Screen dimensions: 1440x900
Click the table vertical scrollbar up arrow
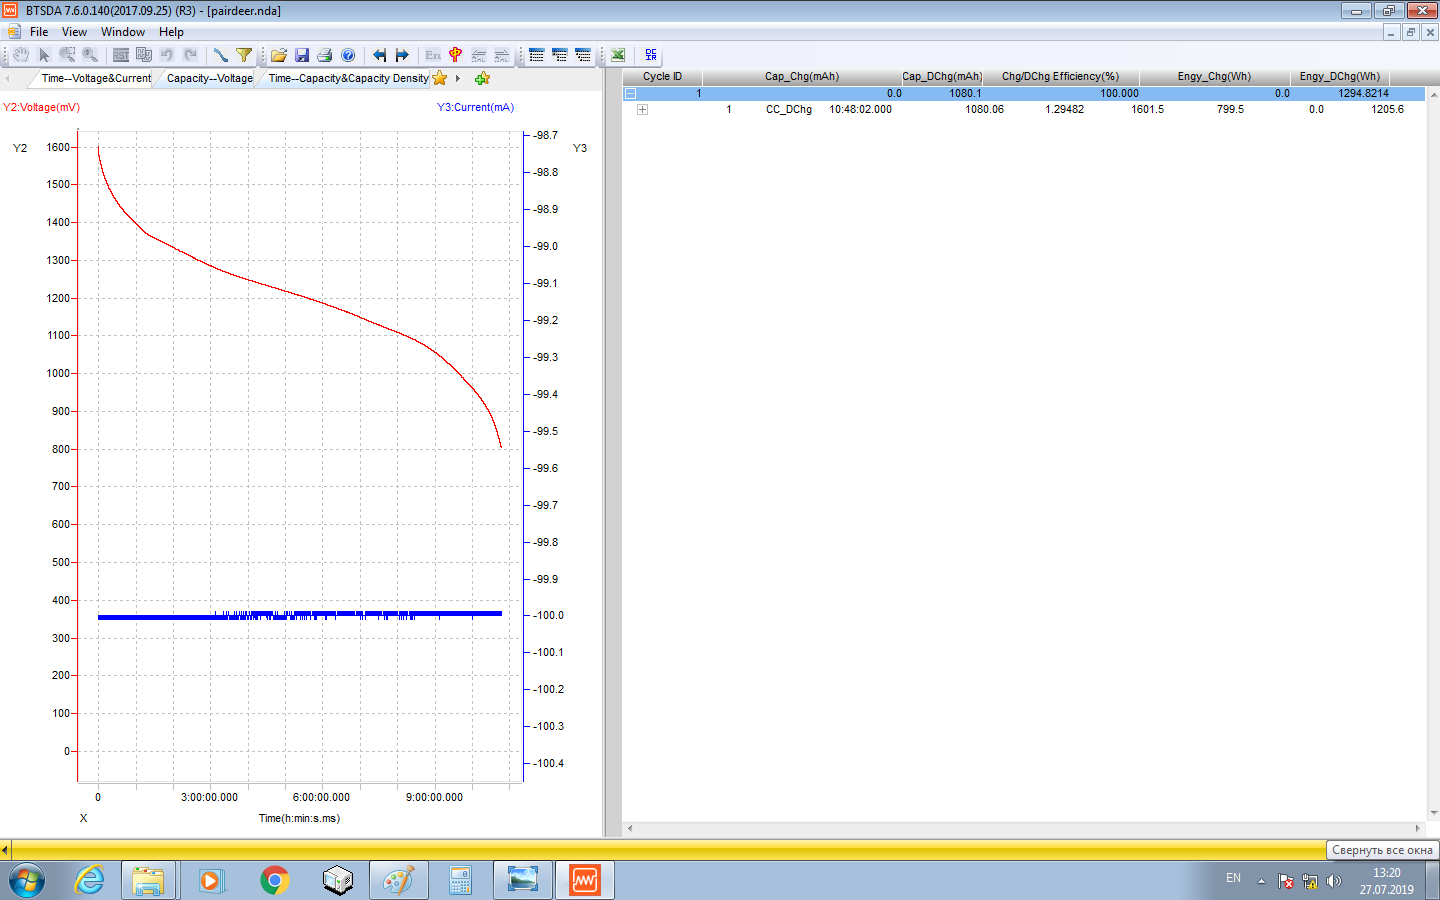click(1433, 94)
